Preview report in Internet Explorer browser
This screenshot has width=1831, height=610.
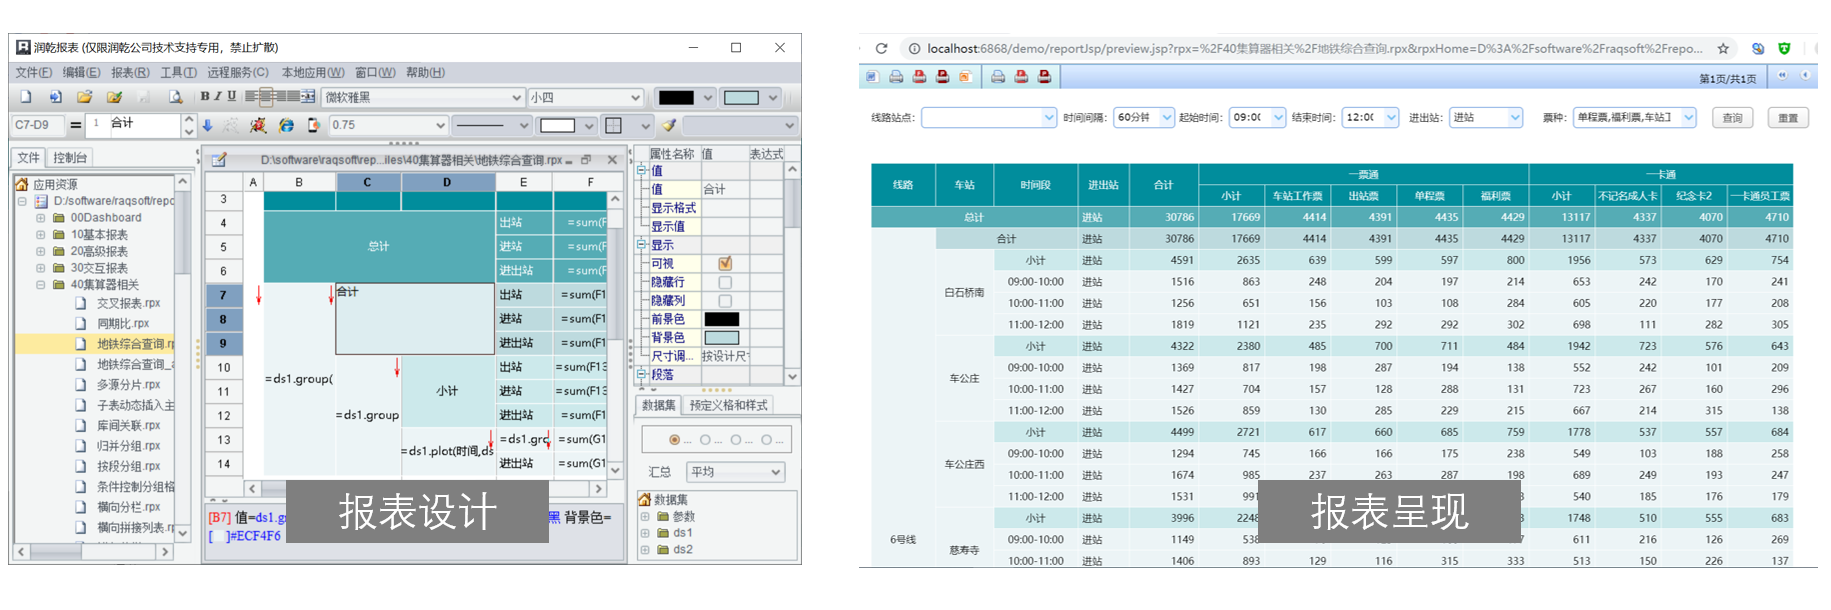coord(286,125)
